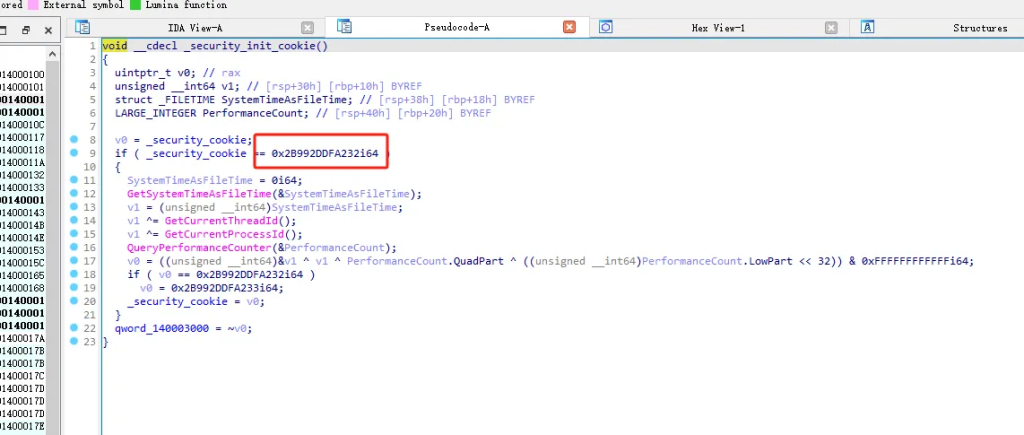Toggle breakpoint dot on line 22
The image size is (1024, 435).
[x=74, y=328]
